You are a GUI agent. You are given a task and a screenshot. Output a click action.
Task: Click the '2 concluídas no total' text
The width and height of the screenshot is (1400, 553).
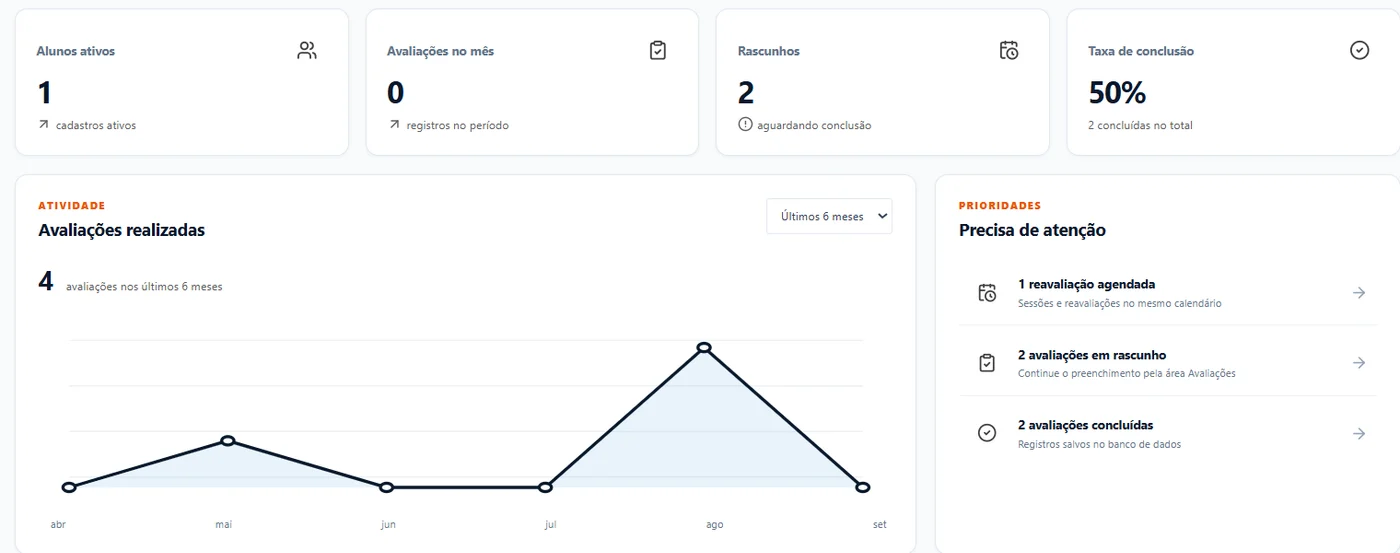point(1140,125)
